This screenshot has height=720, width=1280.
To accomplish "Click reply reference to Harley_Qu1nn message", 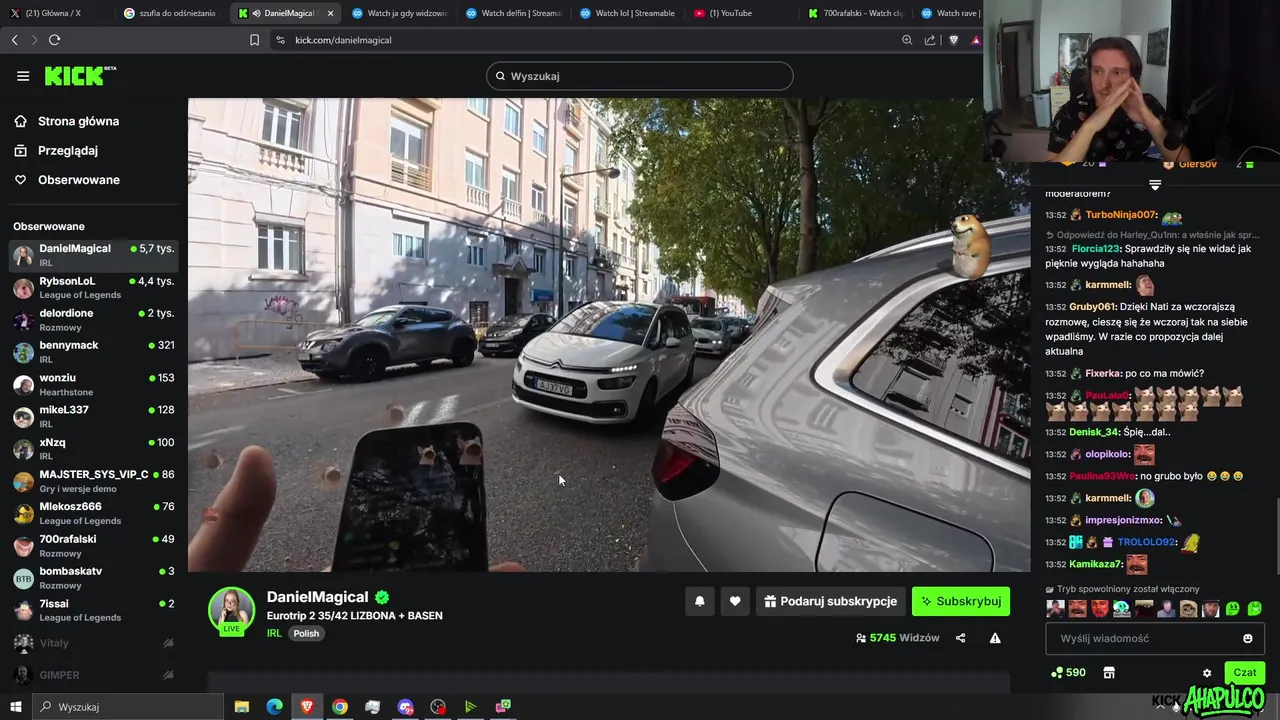I will tap(1152, 235).
